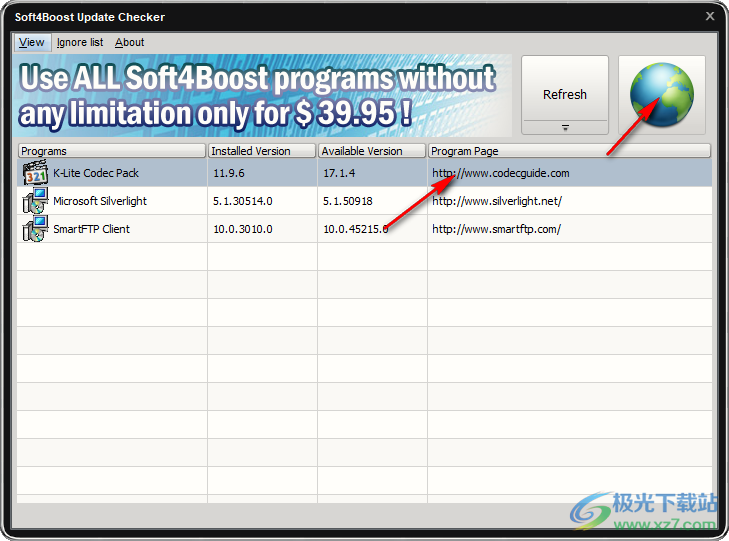
Task: Click the globe icon to open program page
Action: [x=662, y=95]
